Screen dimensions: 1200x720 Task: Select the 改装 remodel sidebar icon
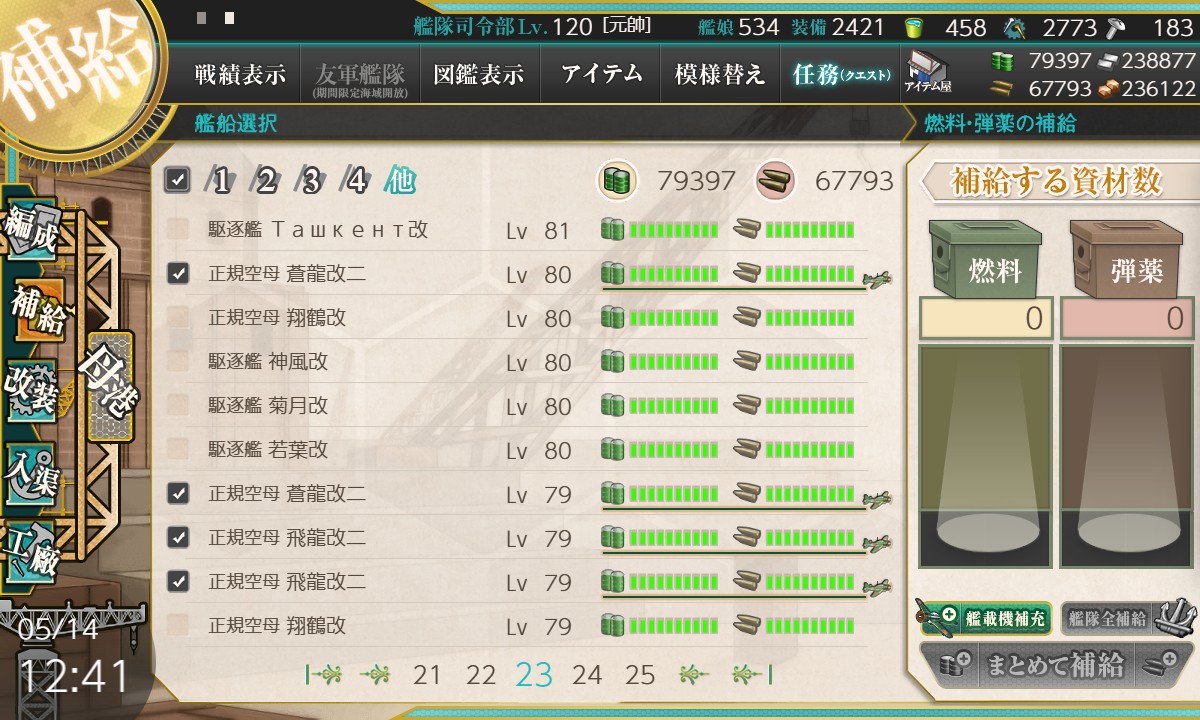(x=30, y=389)
